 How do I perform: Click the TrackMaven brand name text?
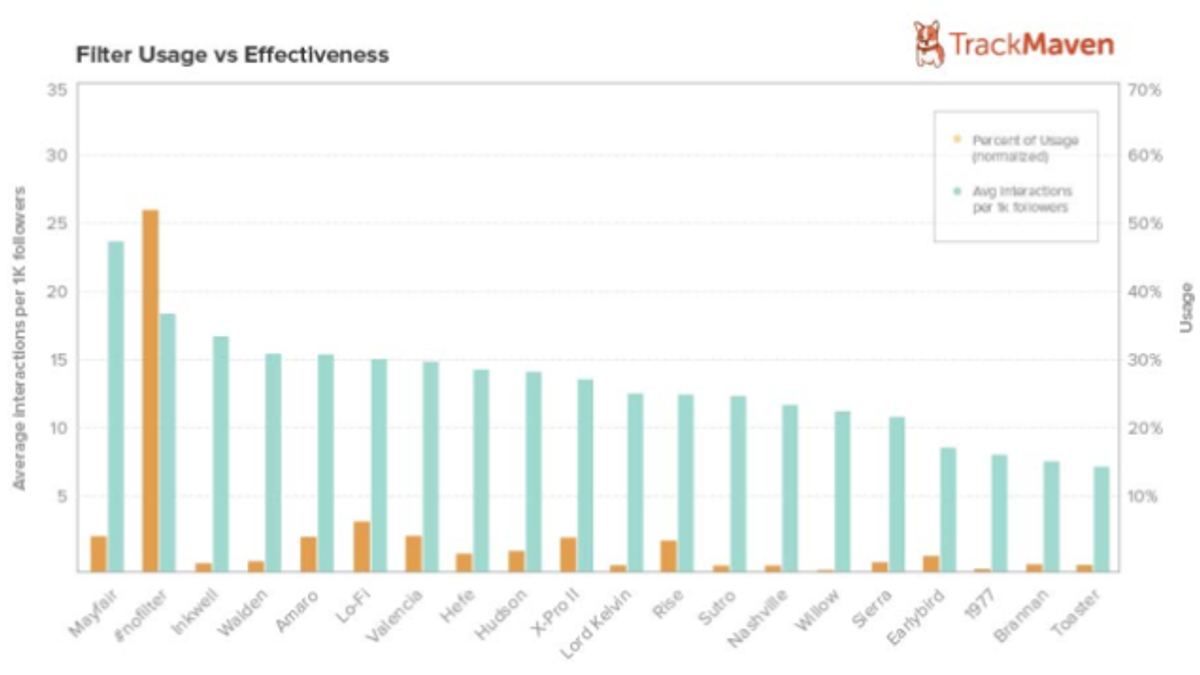(1030, 45)
